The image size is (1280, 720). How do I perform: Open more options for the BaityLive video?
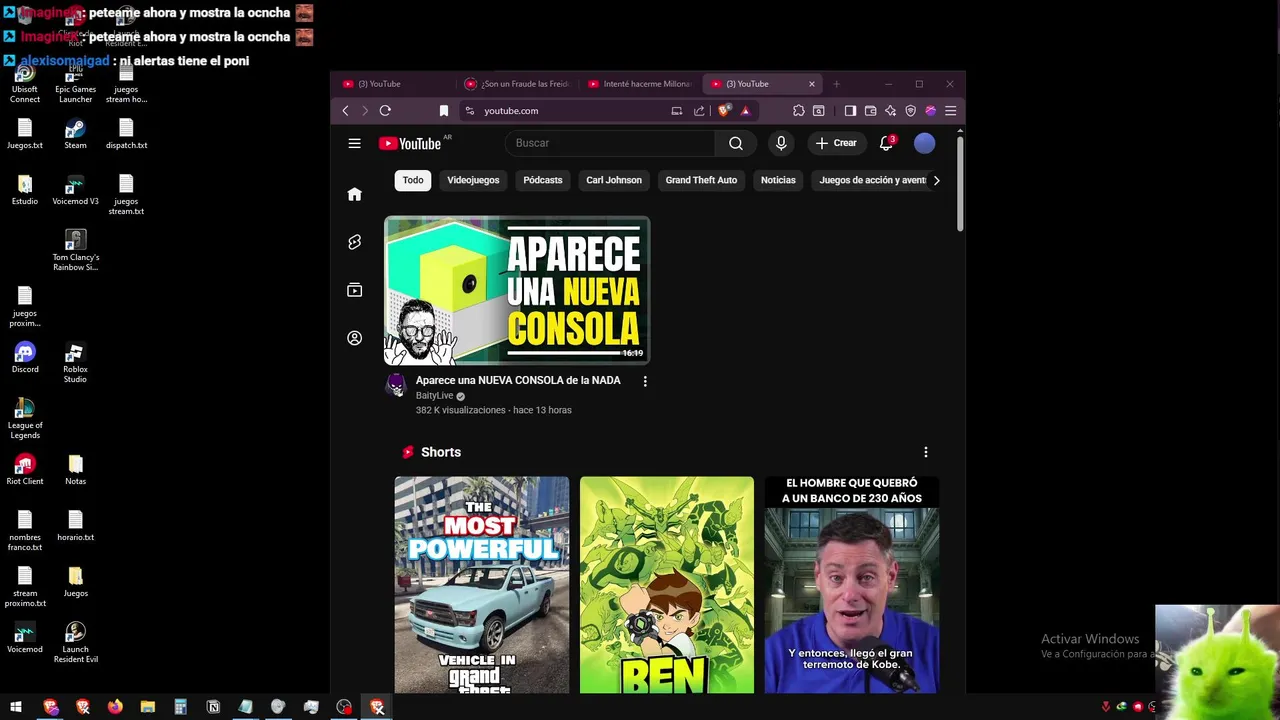coord(645,381)
